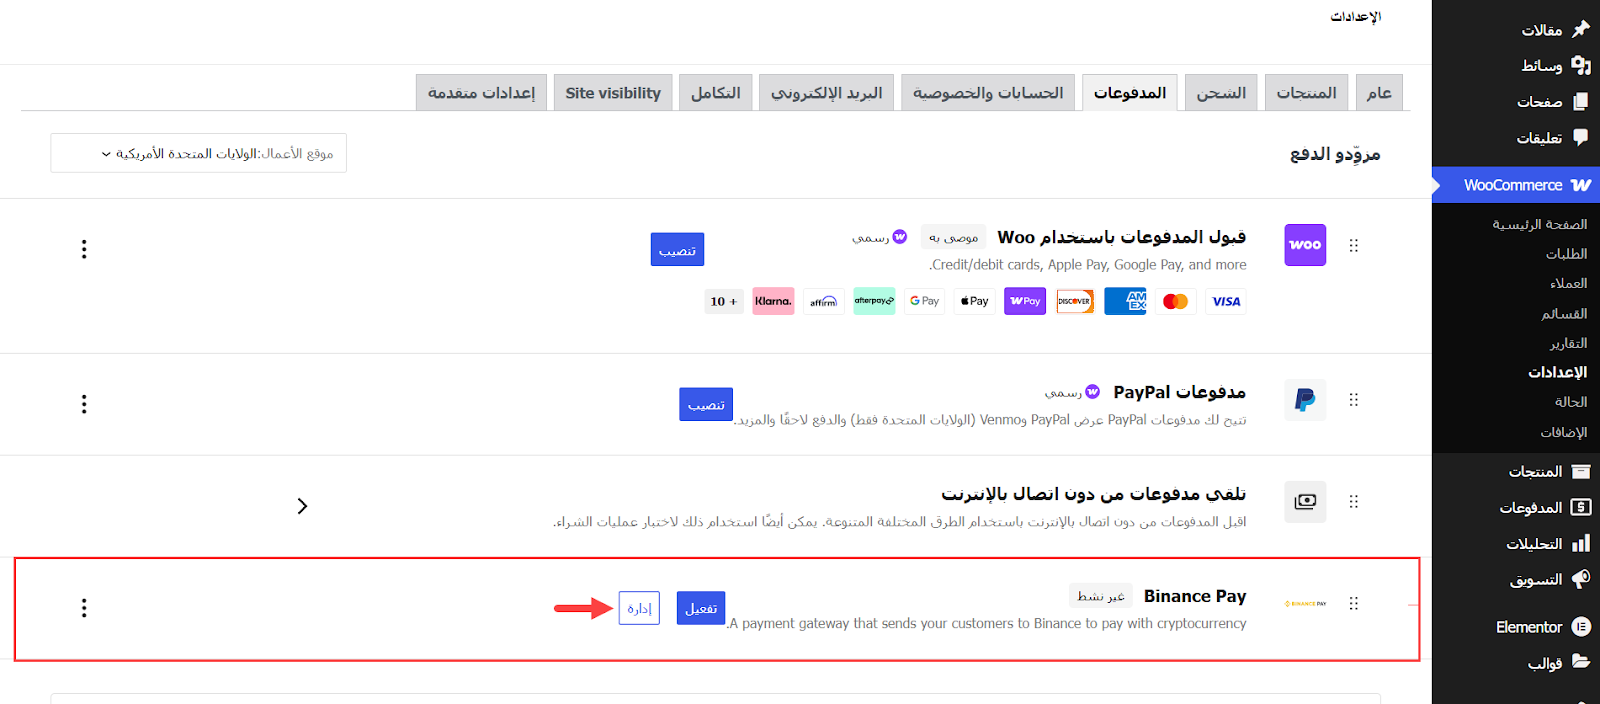Click the pages icon next to صفحات
The width and height of the screenshot is (1600, 704).
pyautogui.click(x=1581, y=101)
